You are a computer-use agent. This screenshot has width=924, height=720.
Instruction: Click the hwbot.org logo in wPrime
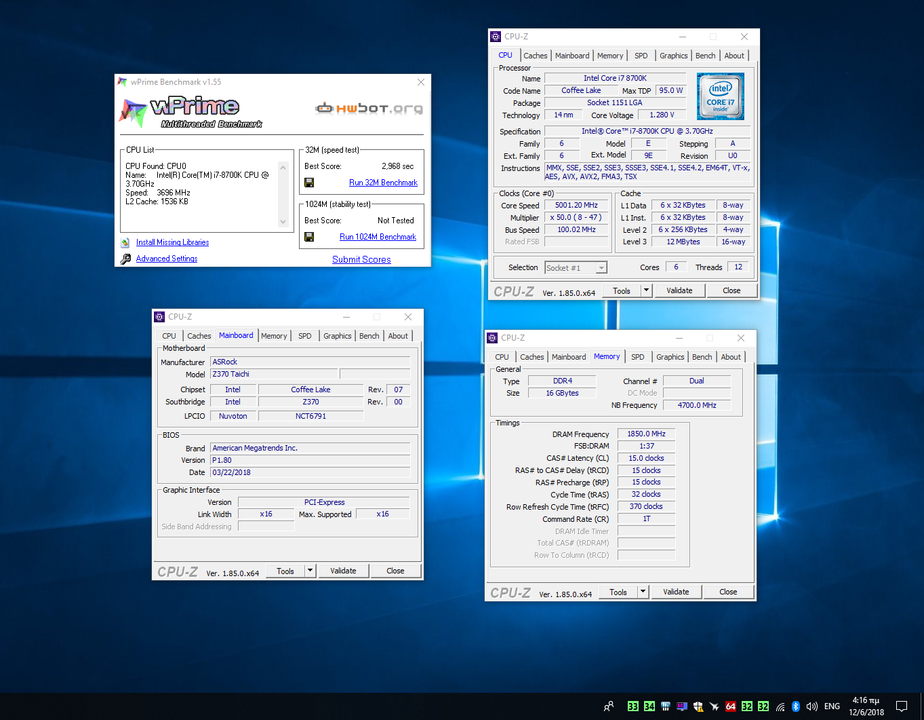[x=369, y=108]
